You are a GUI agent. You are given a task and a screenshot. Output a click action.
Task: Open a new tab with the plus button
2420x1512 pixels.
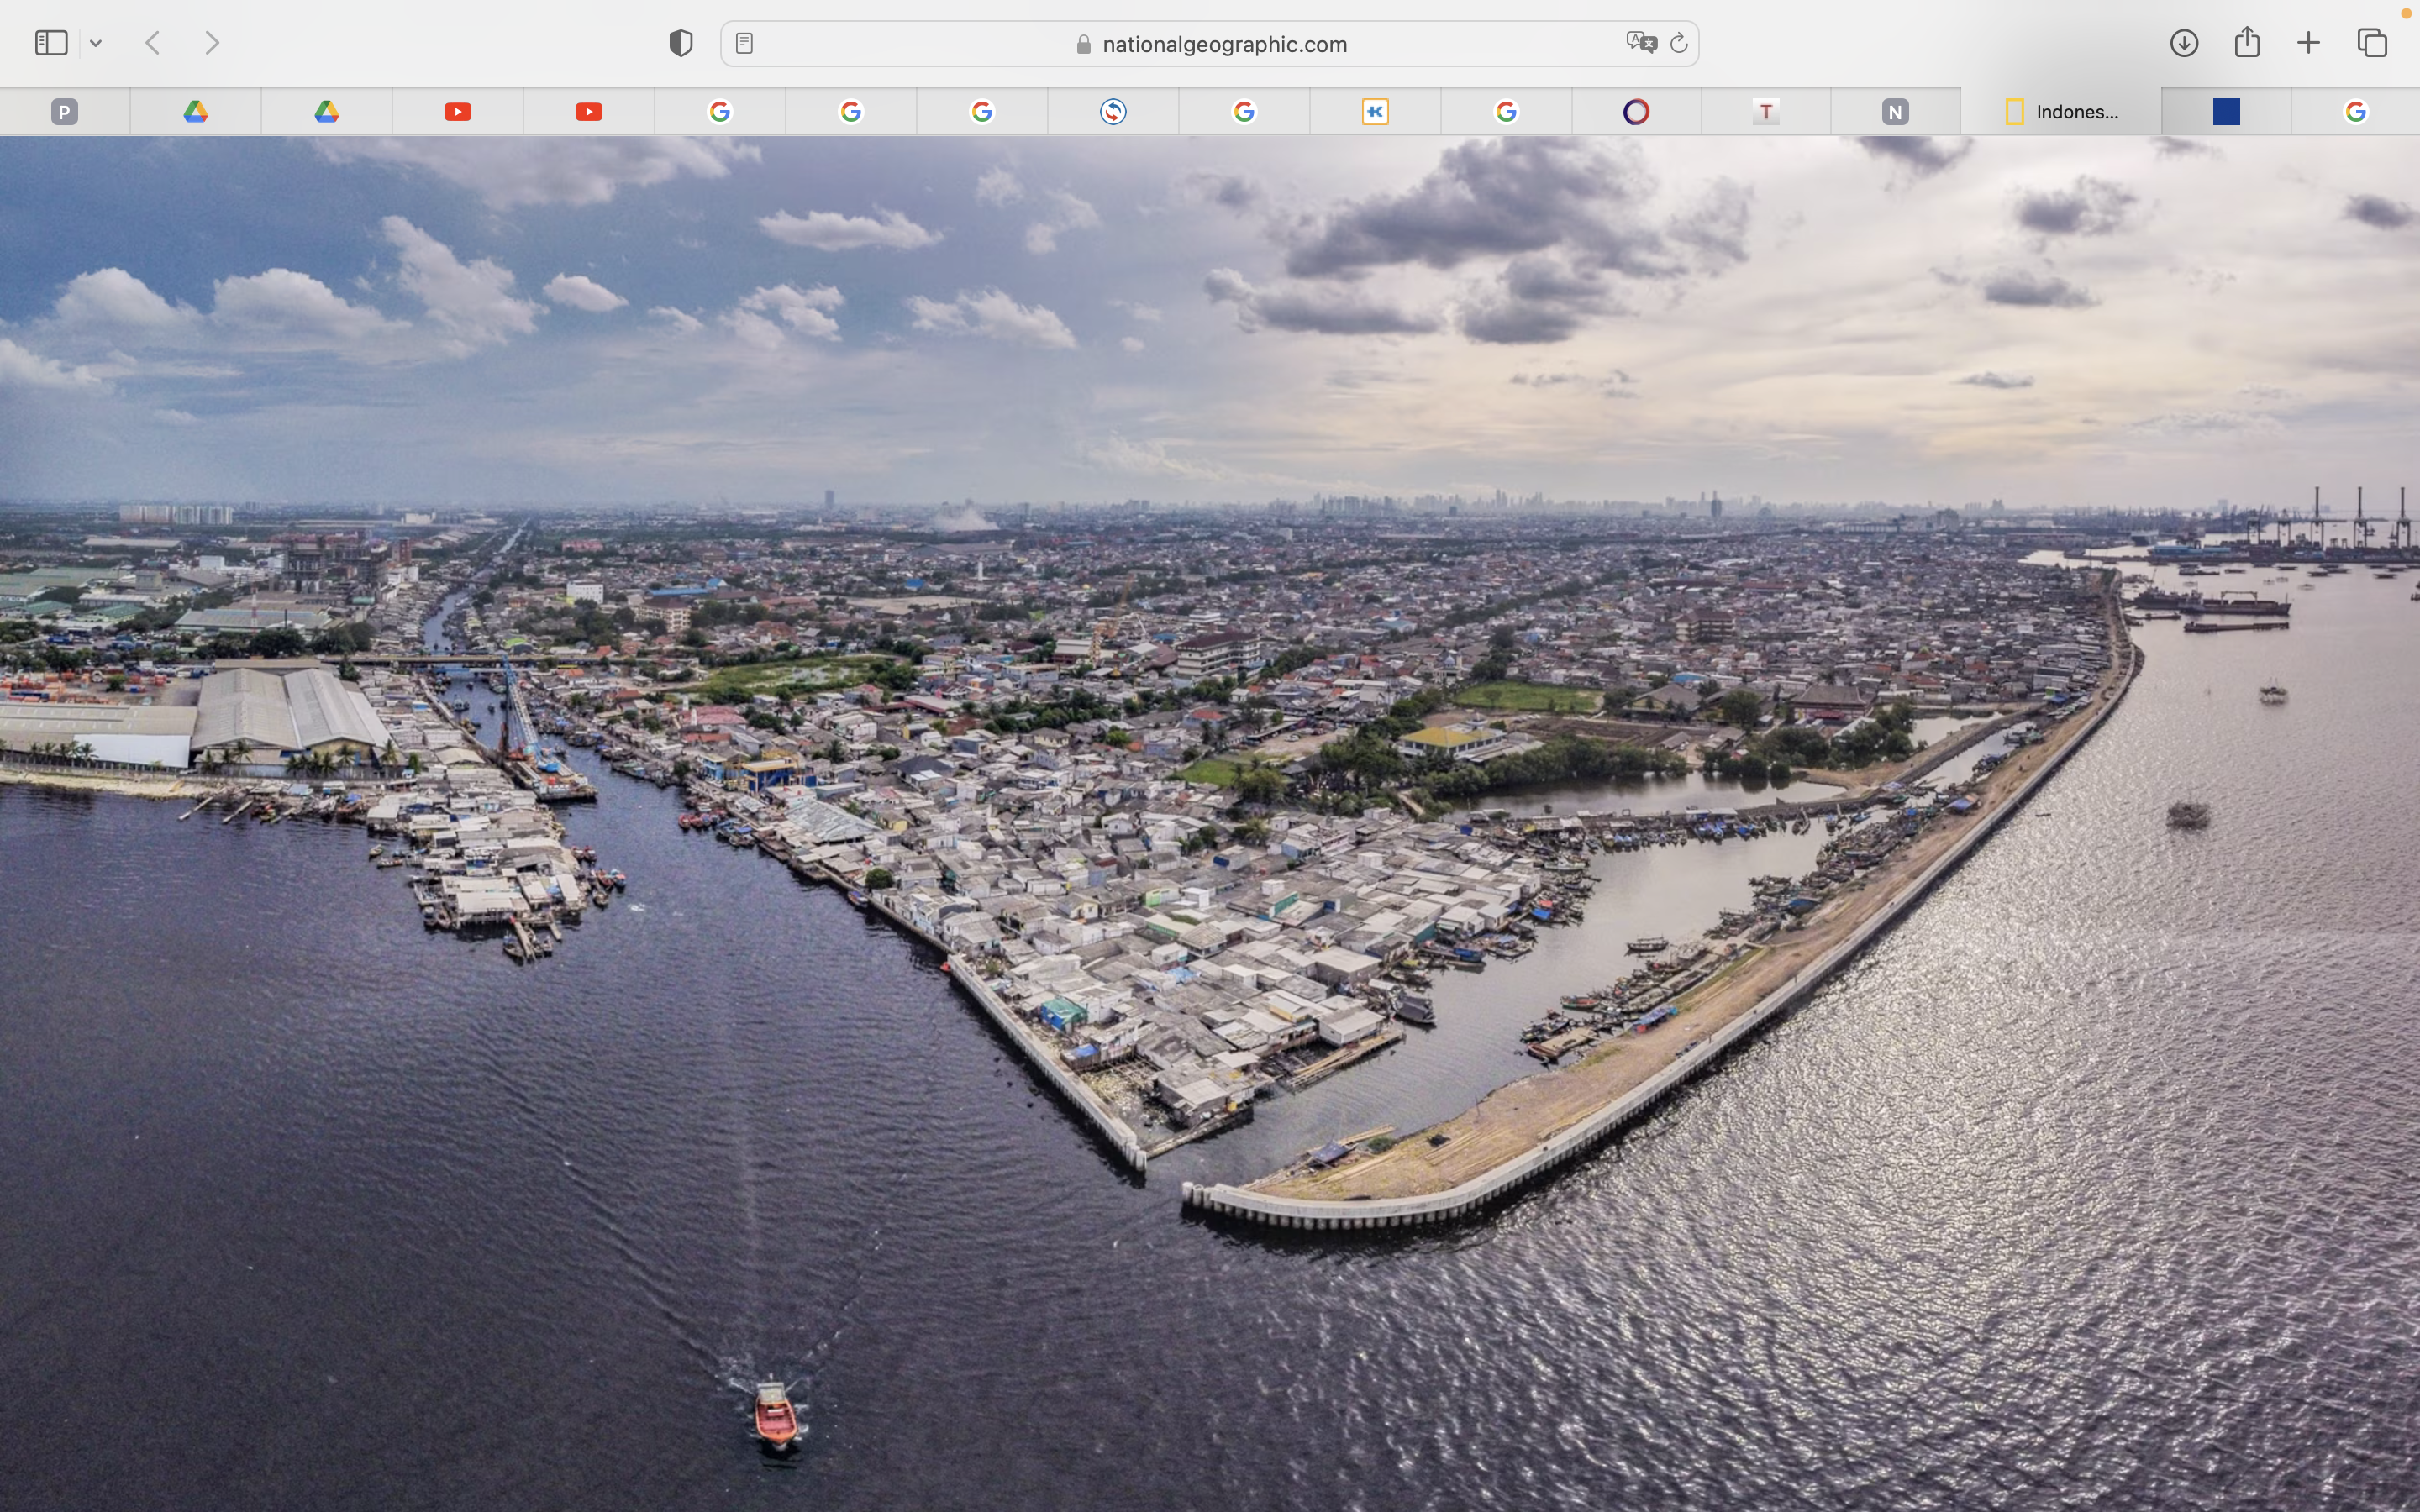tap(2308, 43)
